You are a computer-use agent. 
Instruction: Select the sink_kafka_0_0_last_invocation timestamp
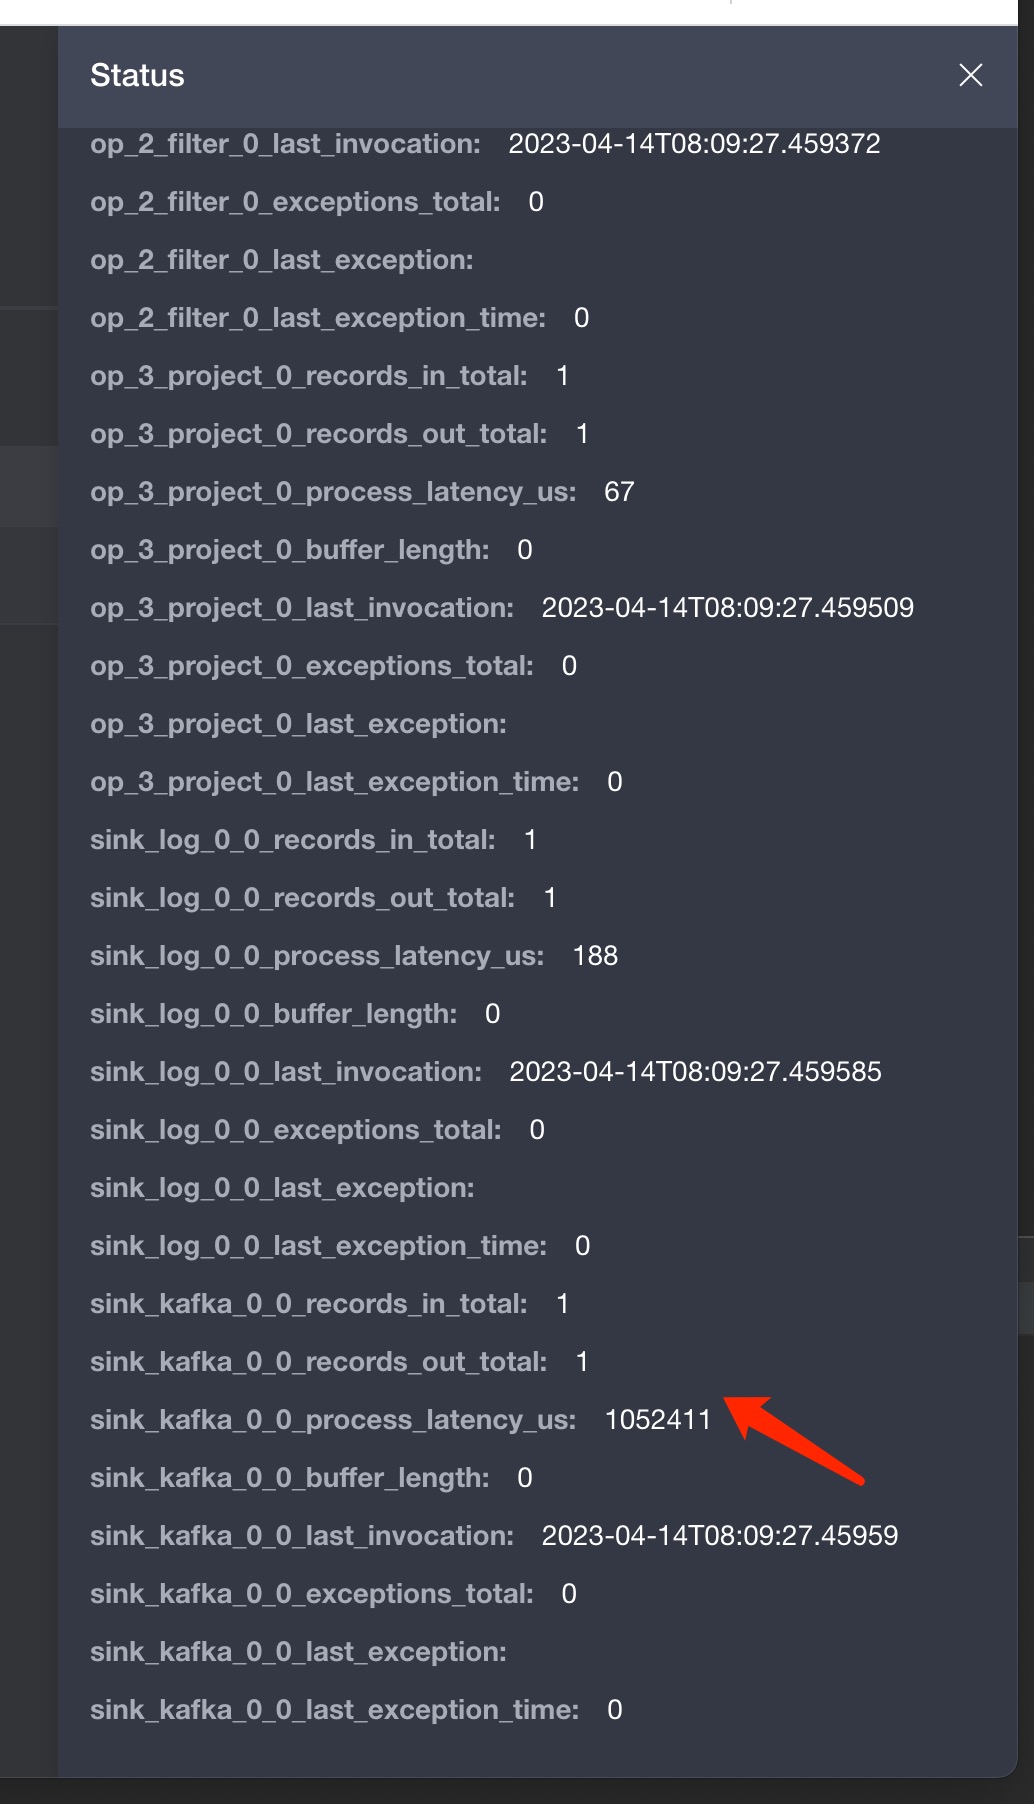720,1536
